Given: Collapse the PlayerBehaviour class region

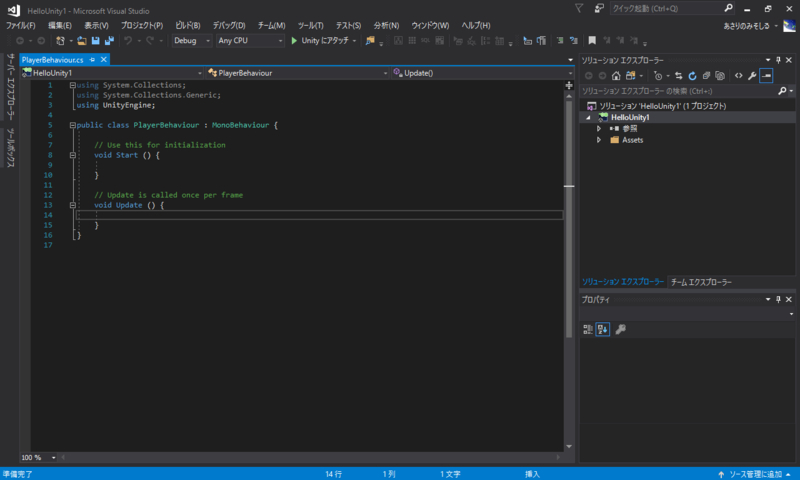Looking at the screenshot, I should pos(72,125).
